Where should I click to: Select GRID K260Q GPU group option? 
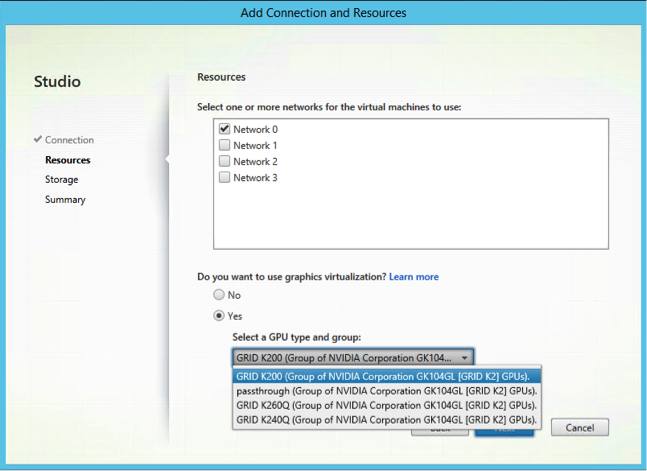[386, 405]
